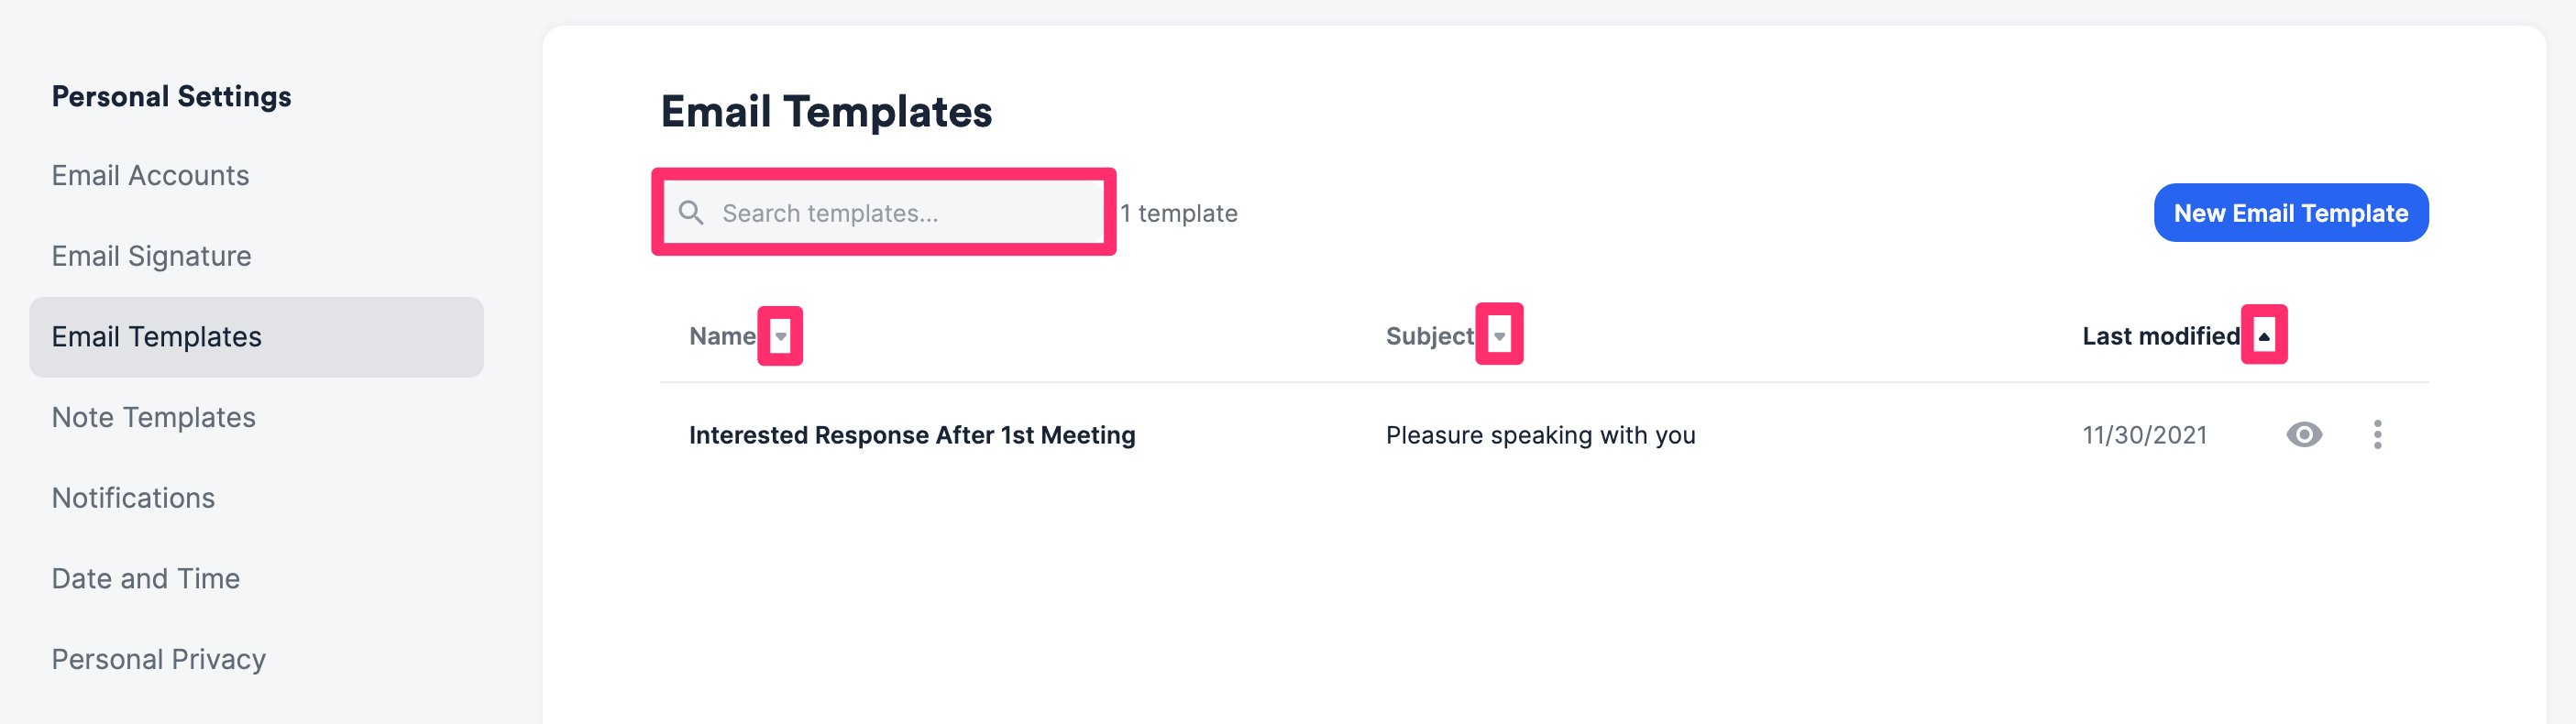Open Interested Response After 1st Meeting template

tap(911, 434)
